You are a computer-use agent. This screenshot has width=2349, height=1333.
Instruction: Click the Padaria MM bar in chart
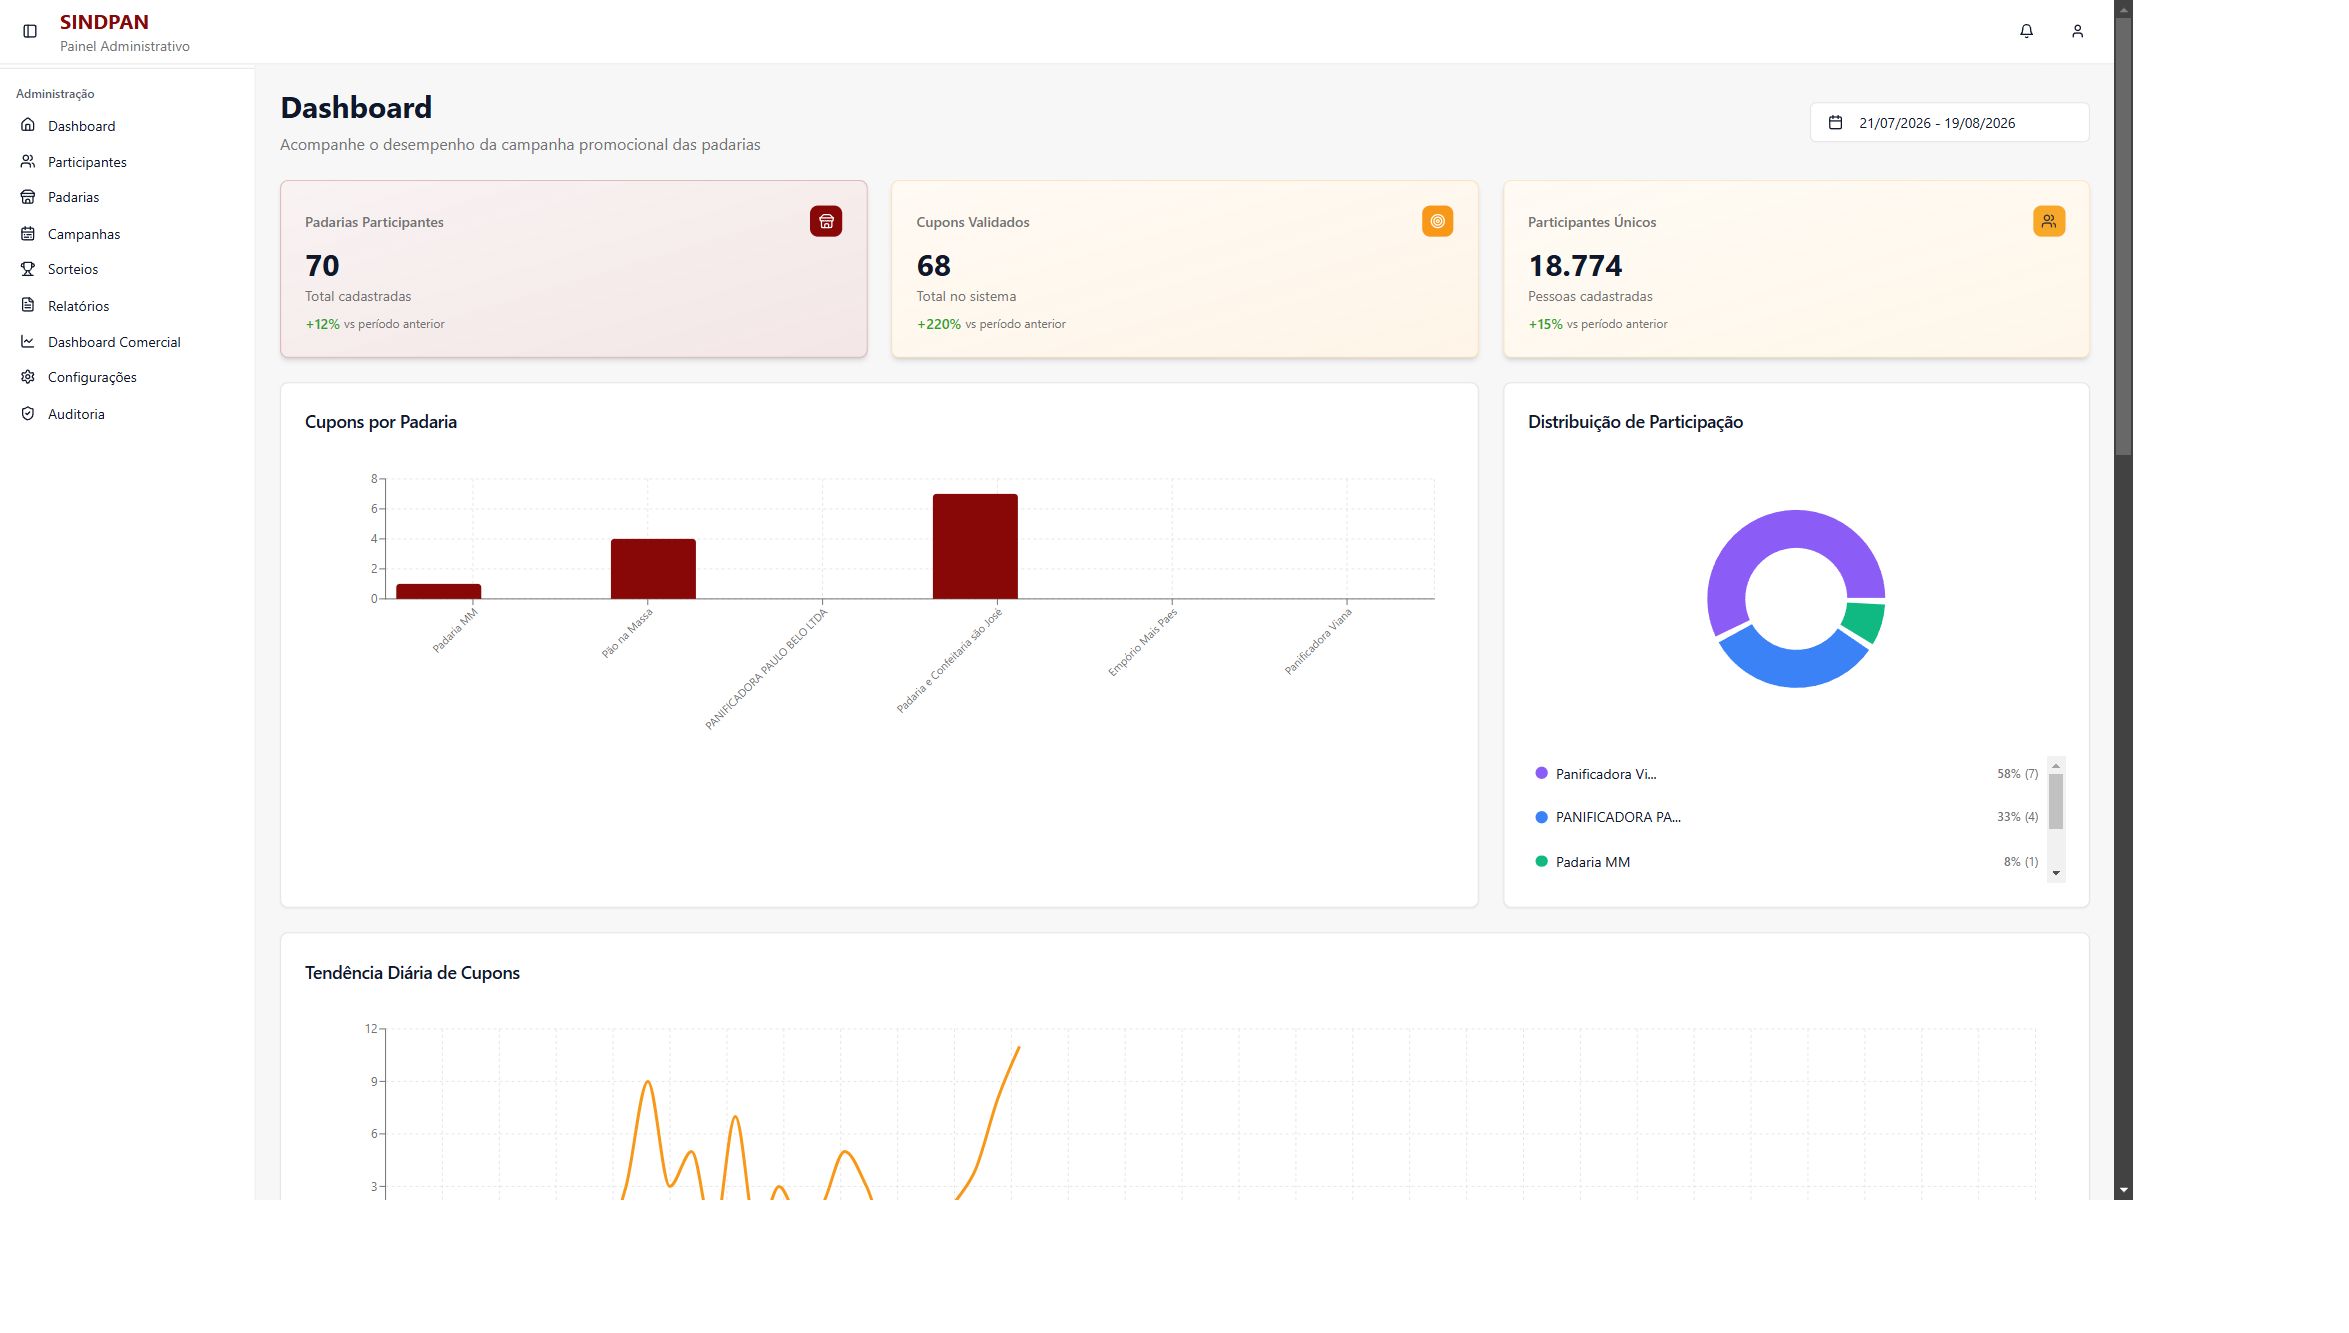pyautogui.click(x=438, y=591)
